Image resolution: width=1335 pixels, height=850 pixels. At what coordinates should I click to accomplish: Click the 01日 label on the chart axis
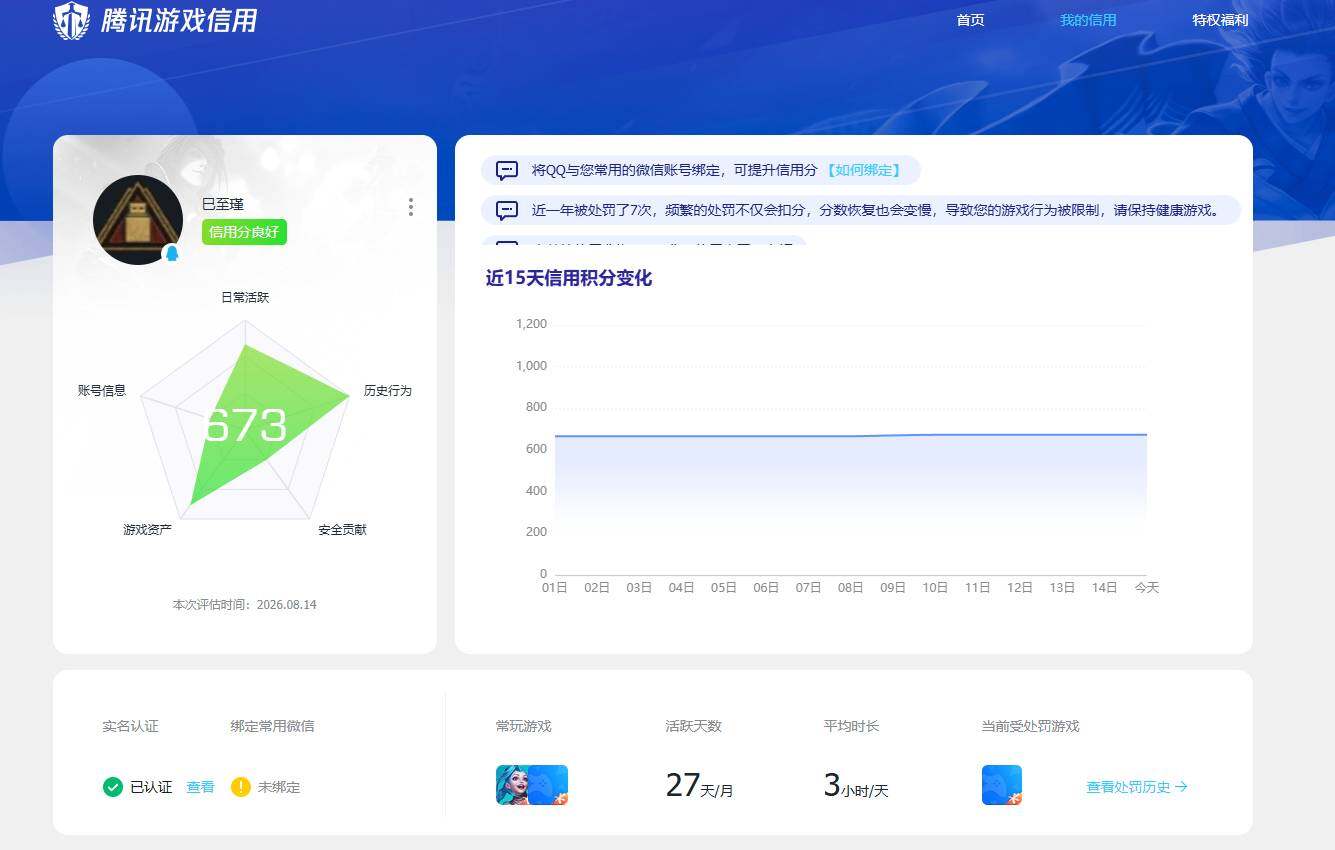coord(555,588)
